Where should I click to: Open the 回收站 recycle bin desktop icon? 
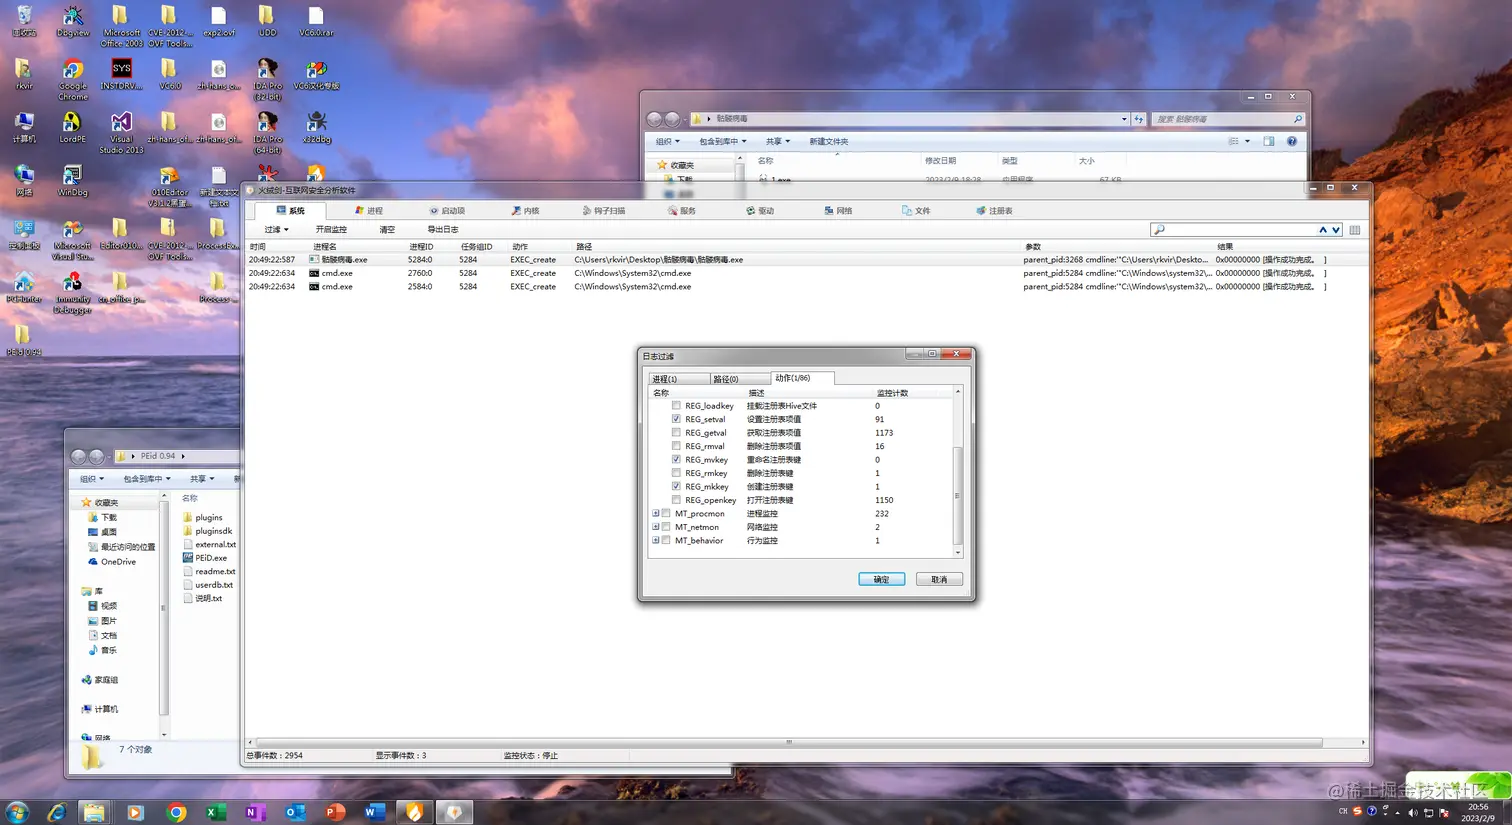(x=24, y=21)
